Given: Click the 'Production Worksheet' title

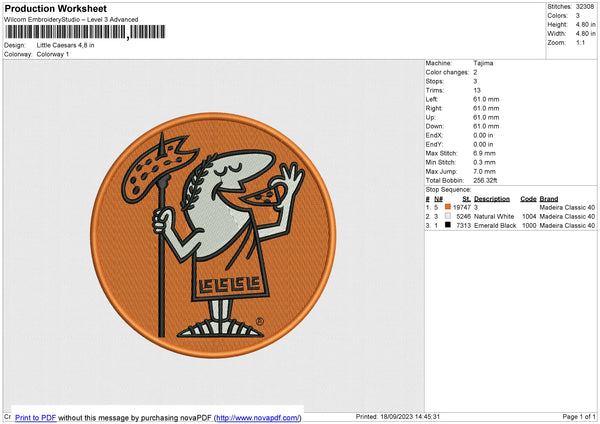Looking at the screenshot, I should click(55, 8).
